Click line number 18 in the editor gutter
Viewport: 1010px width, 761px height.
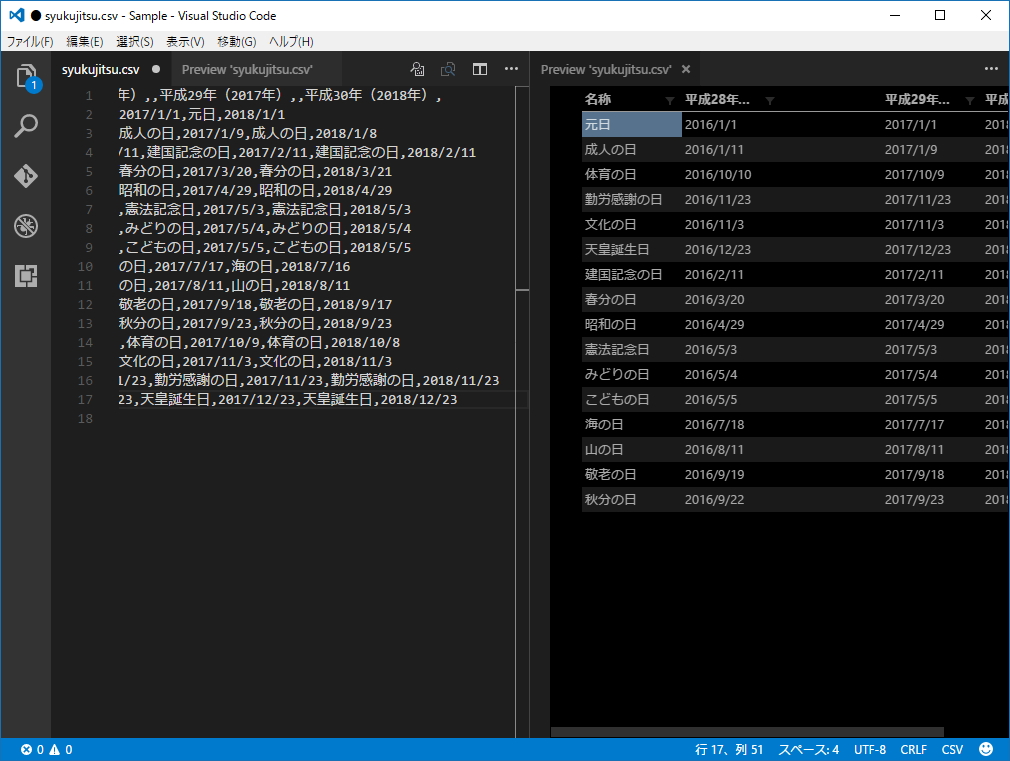85,418
